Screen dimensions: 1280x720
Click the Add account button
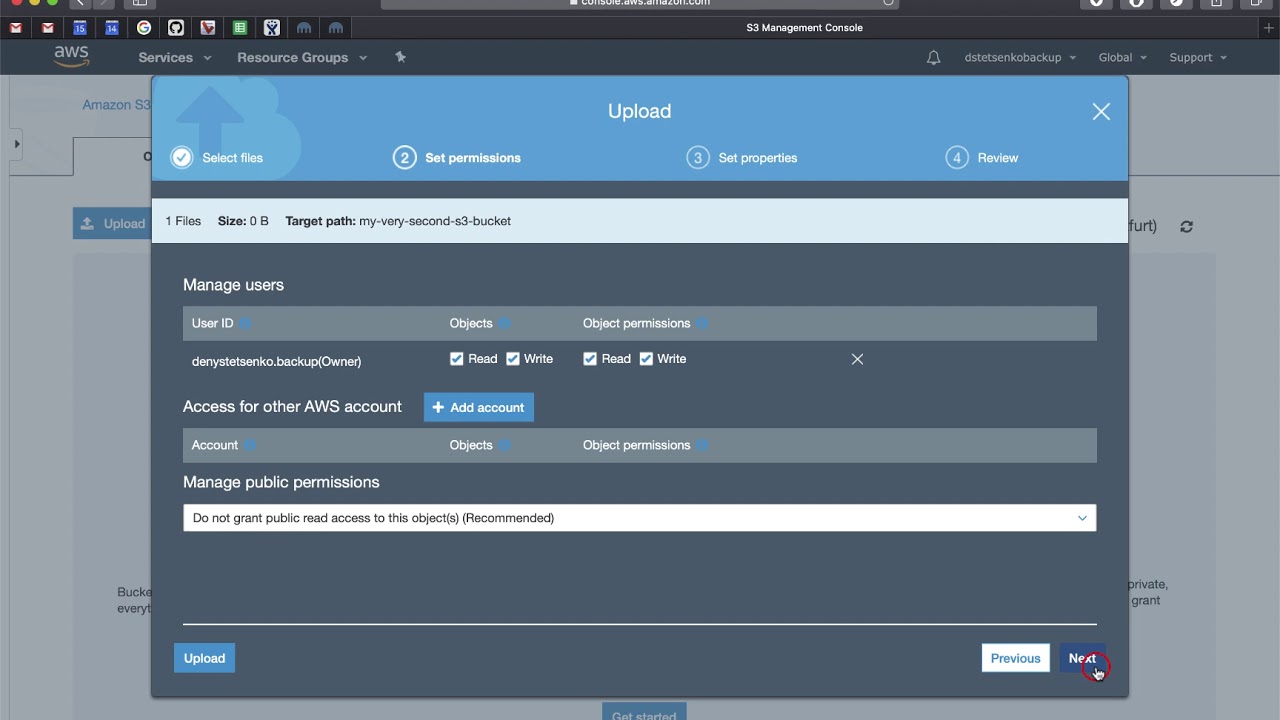[479, 407]
